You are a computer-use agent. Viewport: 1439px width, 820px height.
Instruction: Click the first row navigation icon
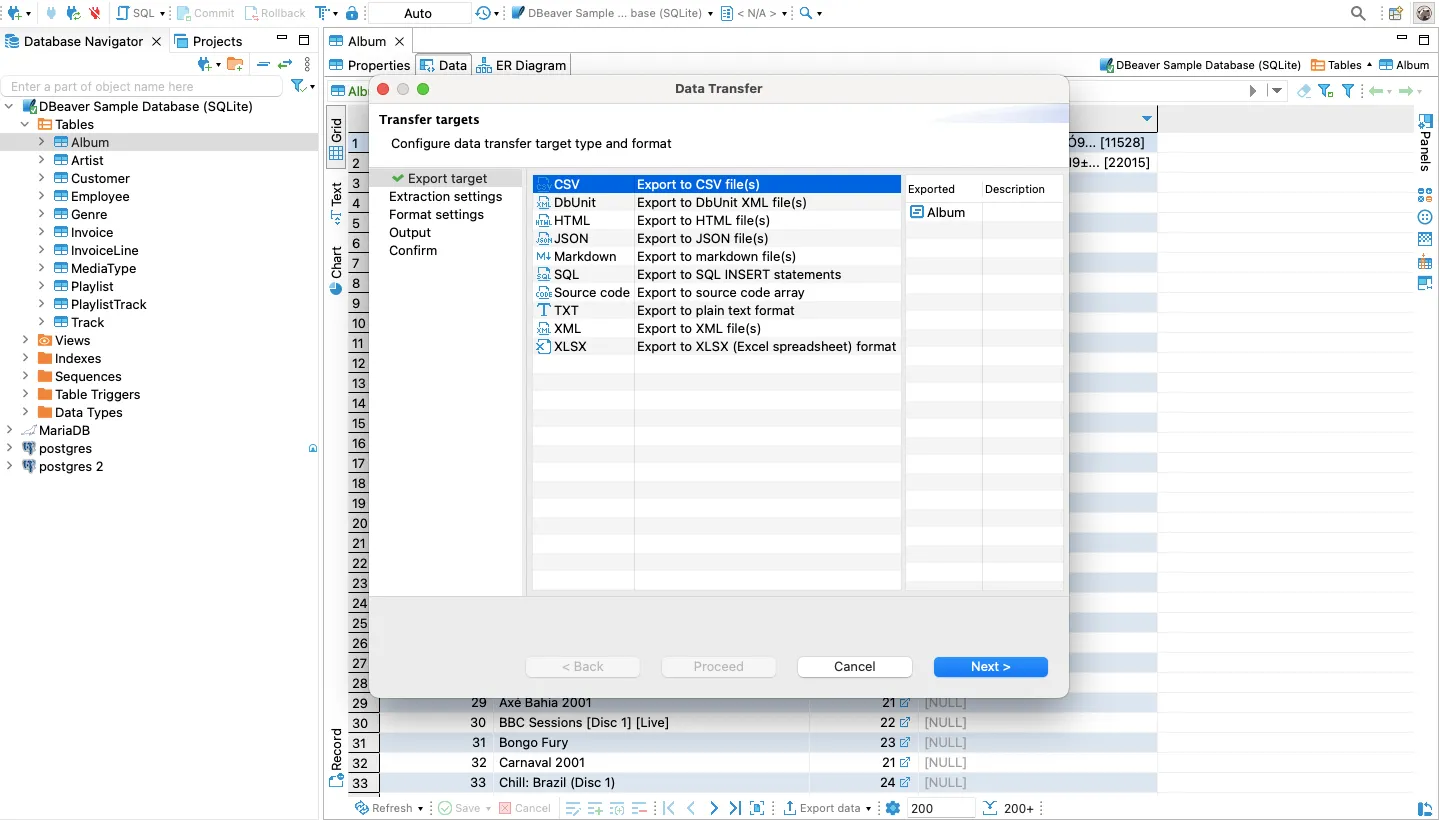click(x=669, y=808)
